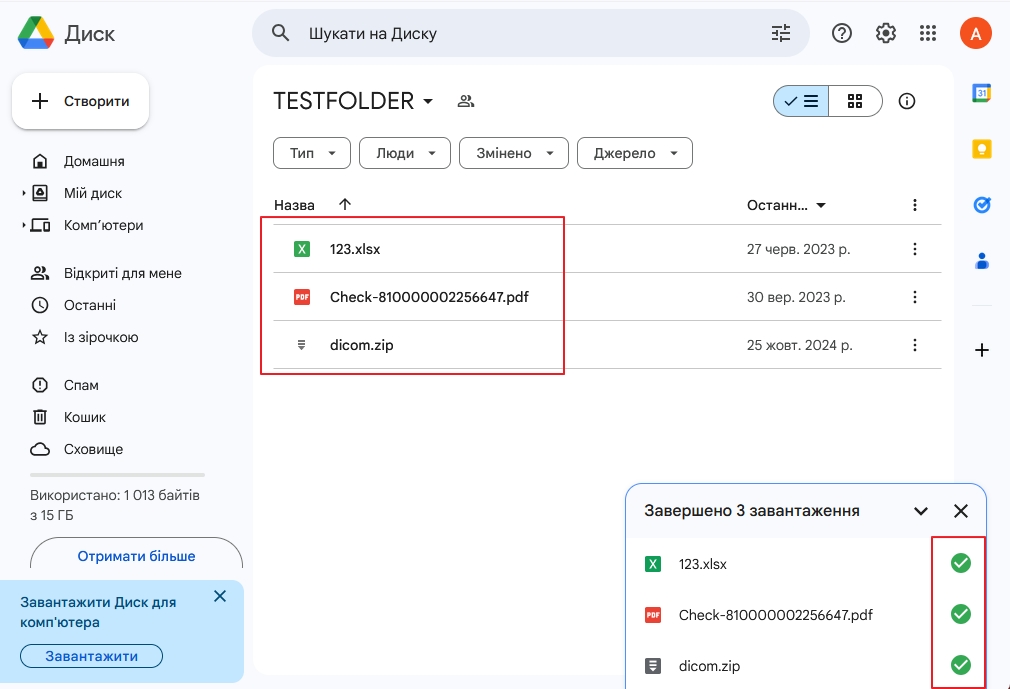The height and width of the screenshot is (689, 1010).
Task: Open the Google apps grid
Action: coord(928,33)
